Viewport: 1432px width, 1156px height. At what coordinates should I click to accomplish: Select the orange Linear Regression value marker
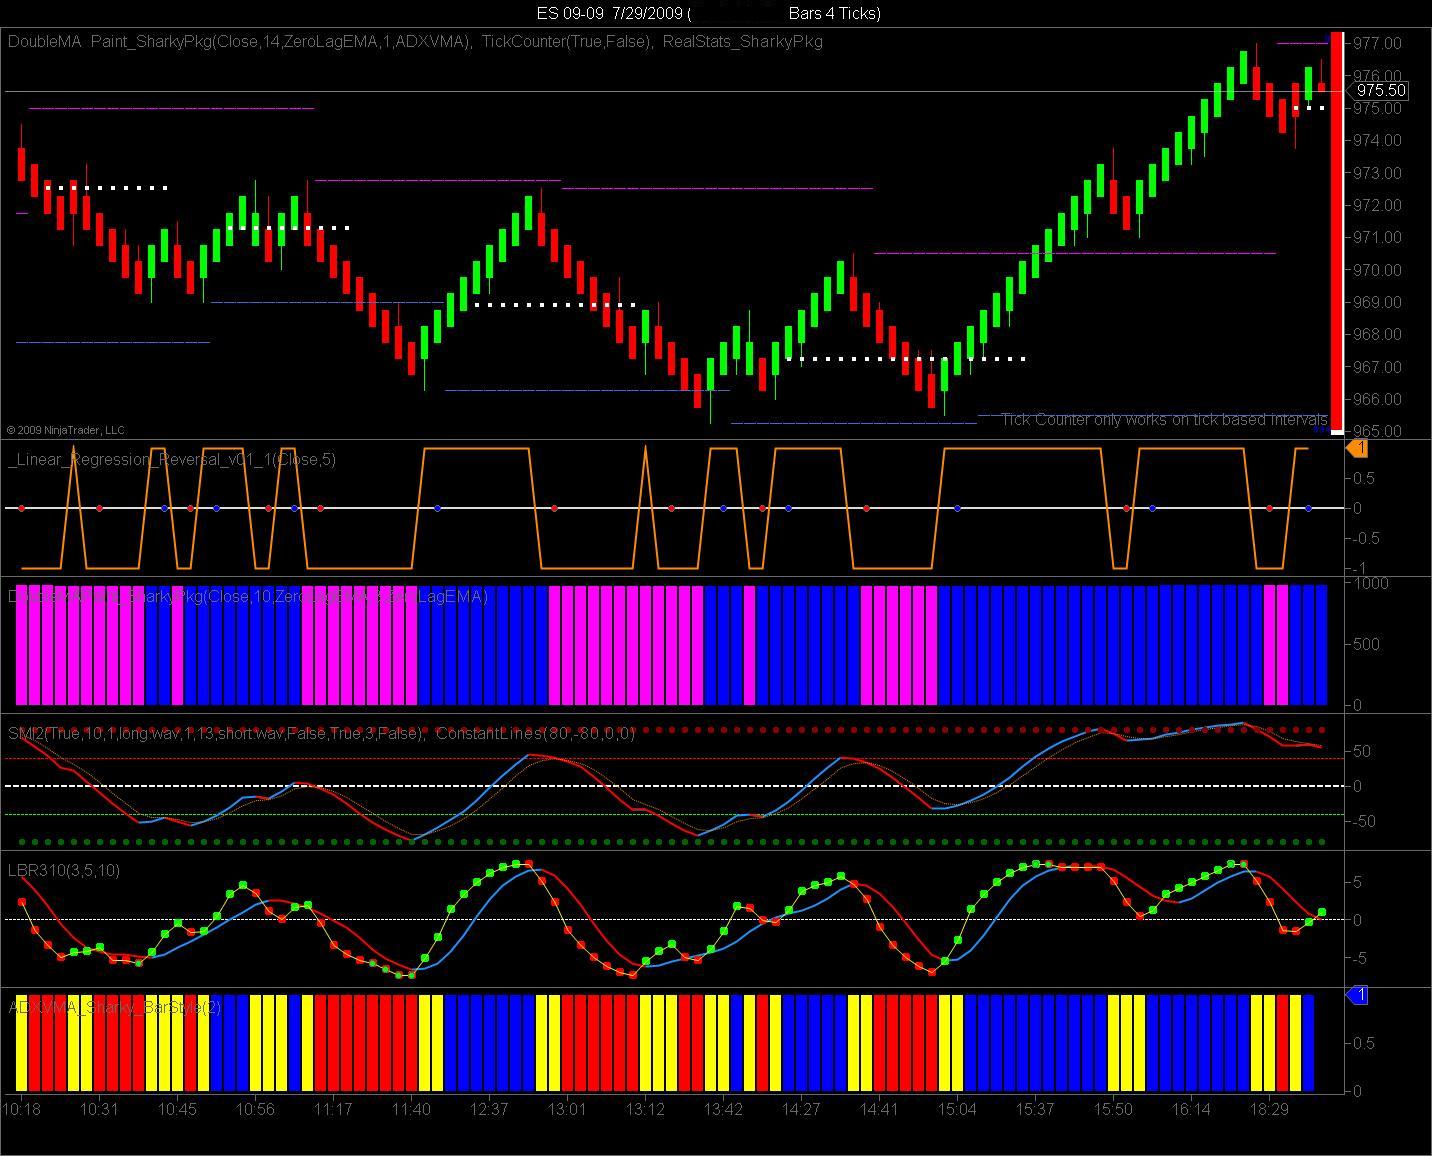coord(1357,449)
